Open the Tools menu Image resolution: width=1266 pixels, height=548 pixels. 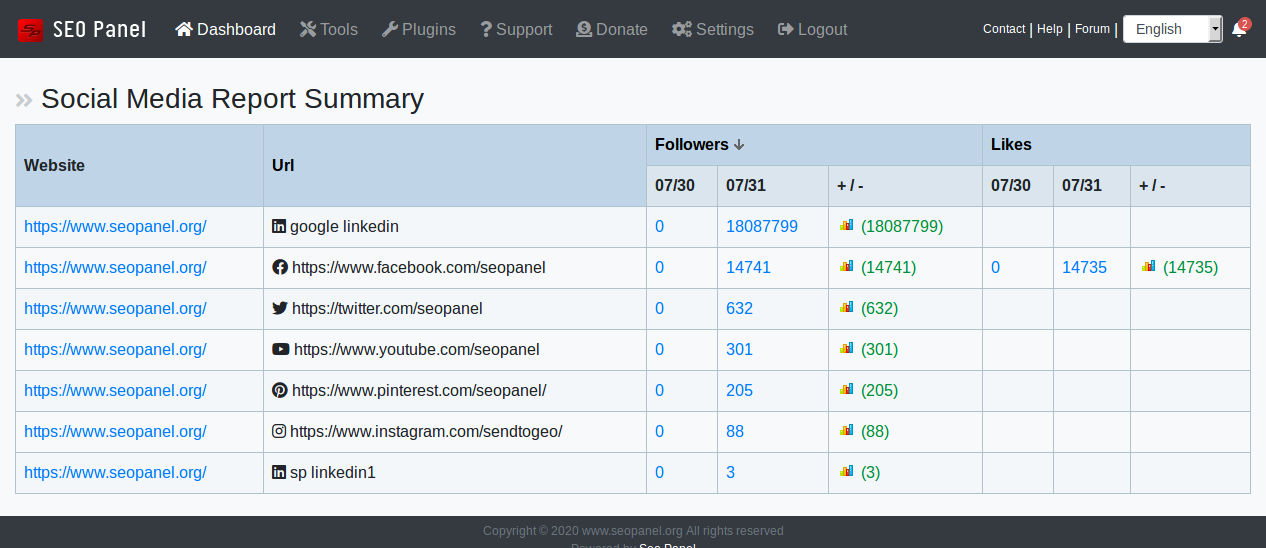pyautogui.click(x=328, y=30)
